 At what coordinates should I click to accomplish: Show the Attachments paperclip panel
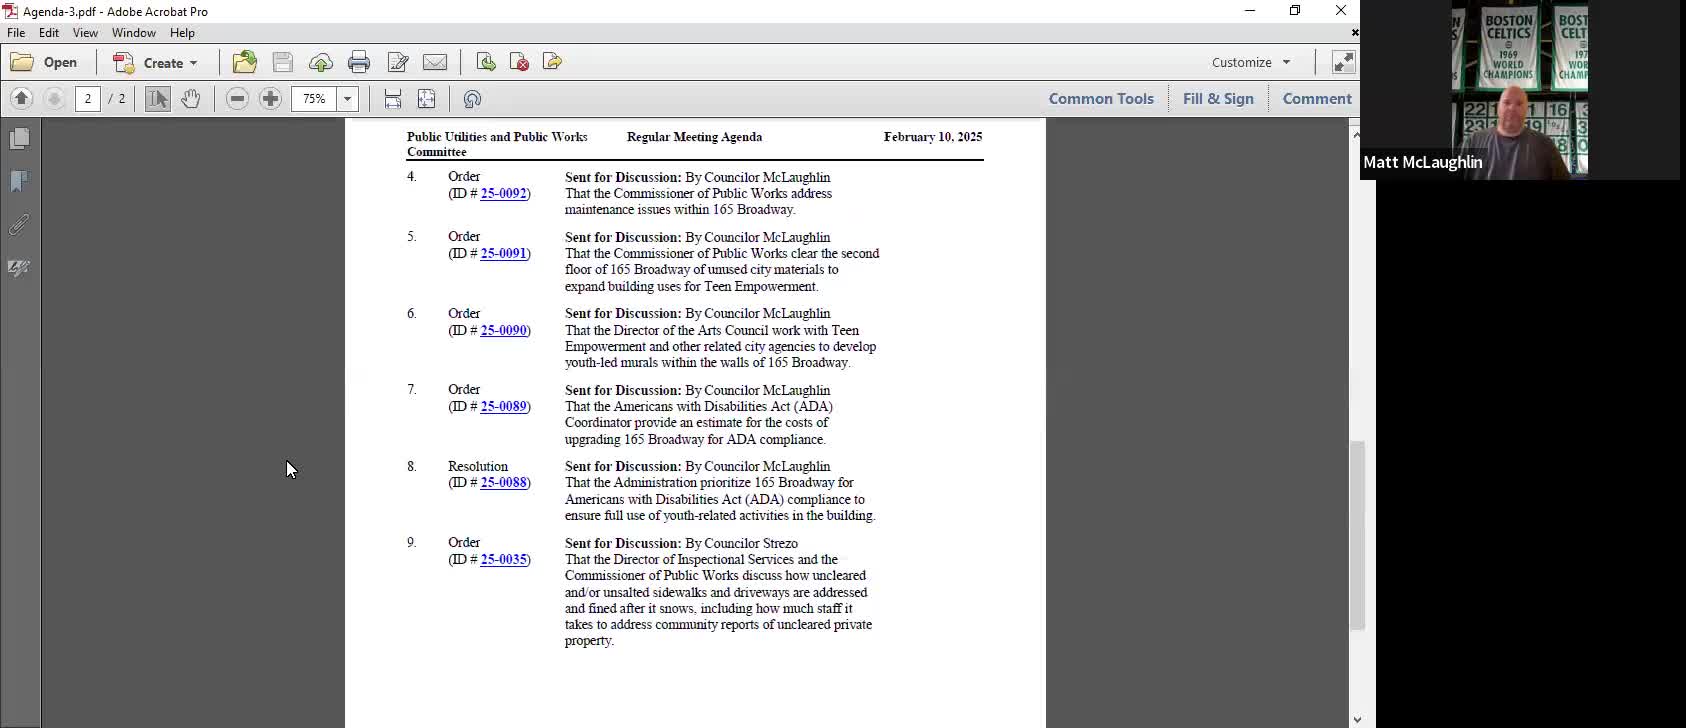20,225
